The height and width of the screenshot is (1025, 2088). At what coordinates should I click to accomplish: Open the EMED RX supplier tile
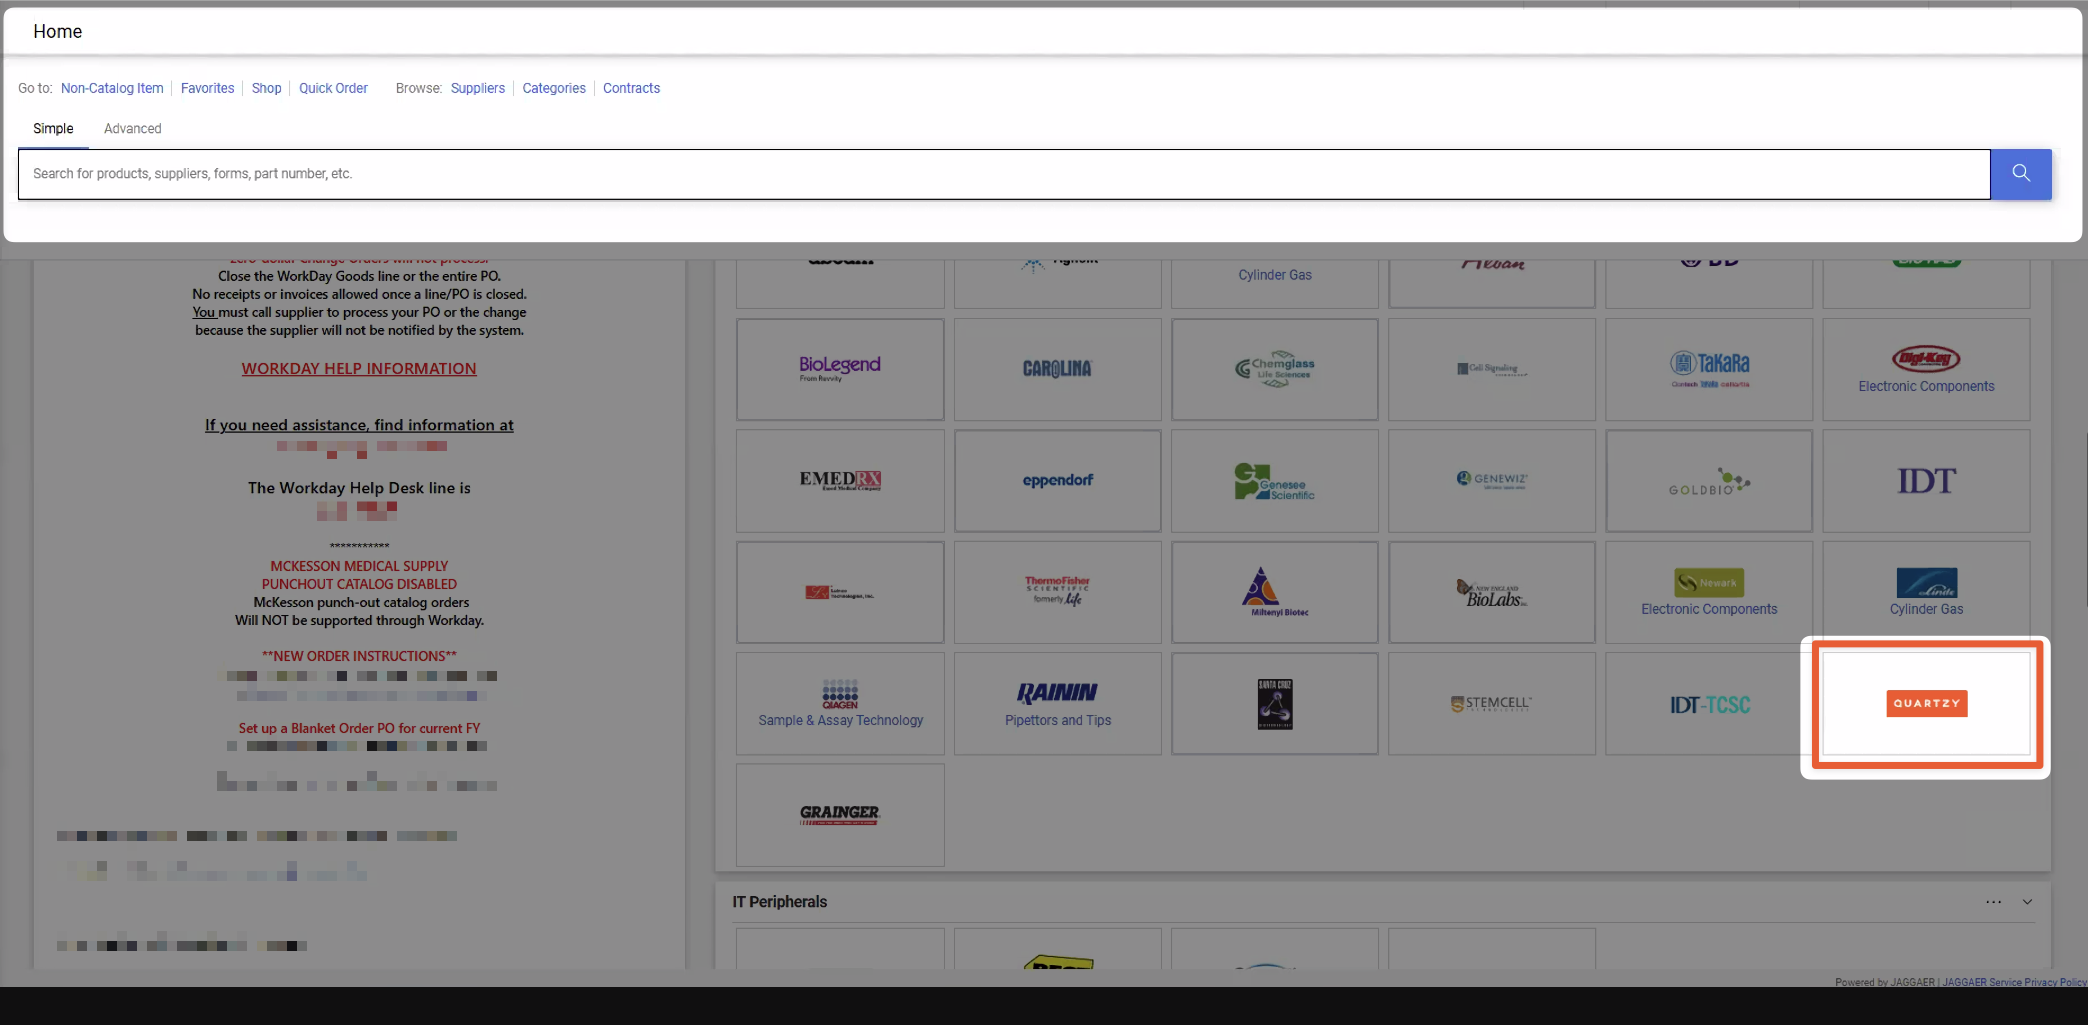coord(840,481)
